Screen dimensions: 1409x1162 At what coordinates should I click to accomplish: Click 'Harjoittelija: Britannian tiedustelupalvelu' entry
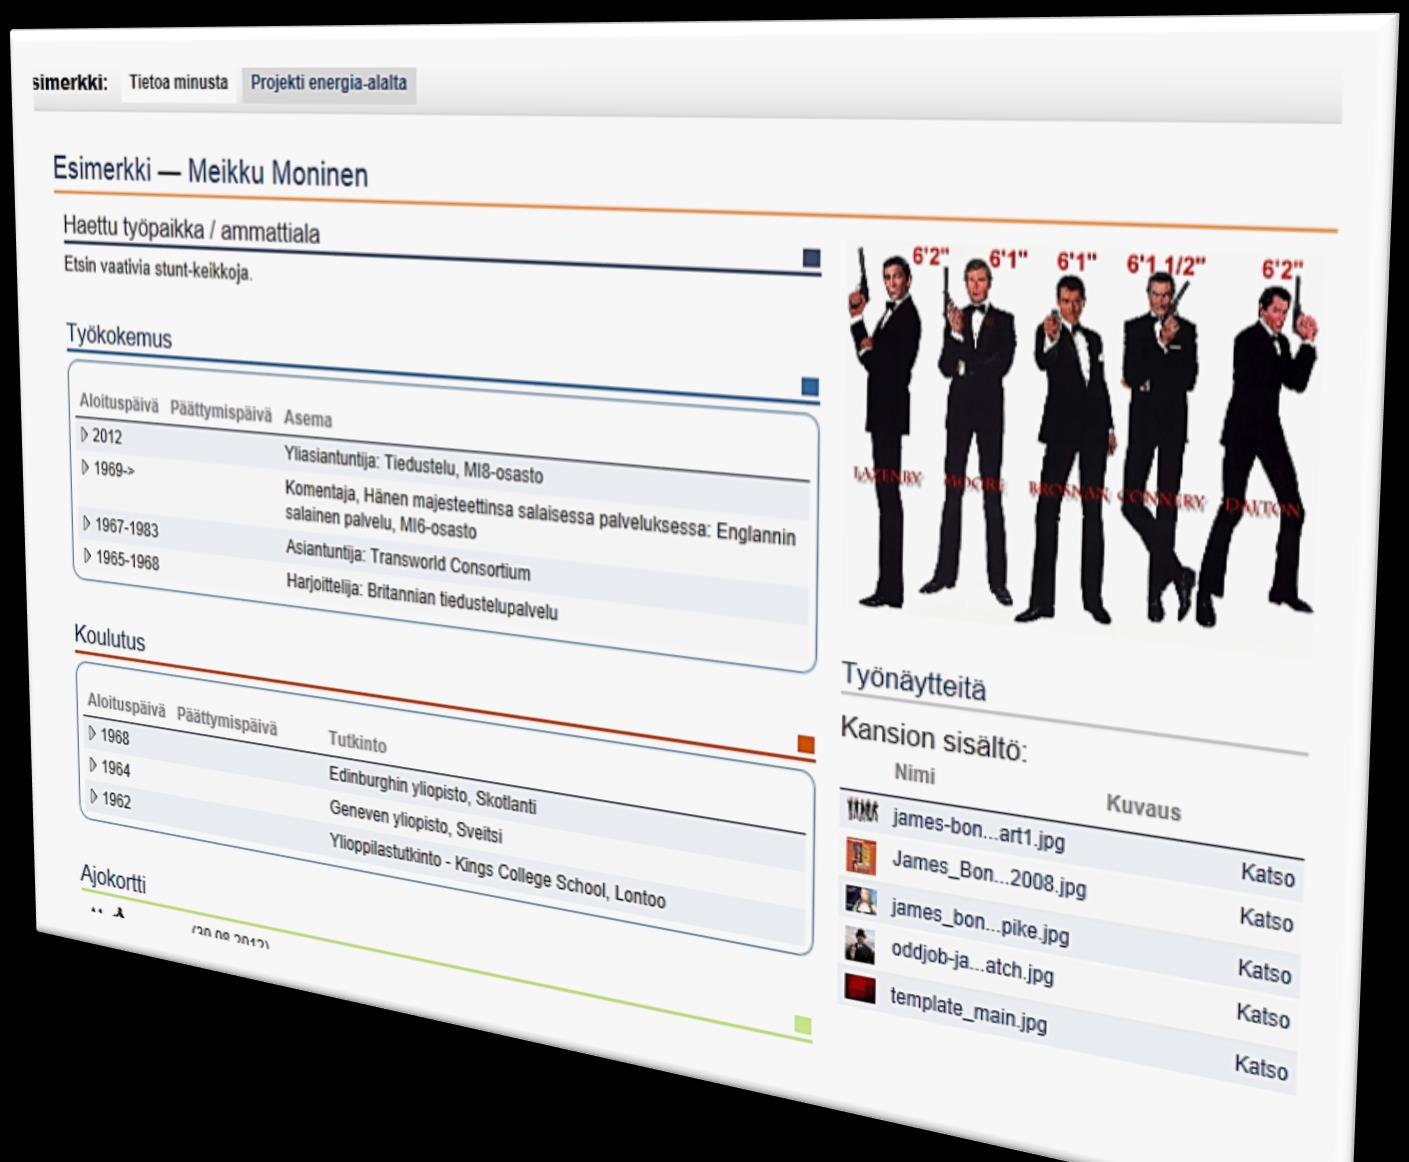click(x=422, y=598)
